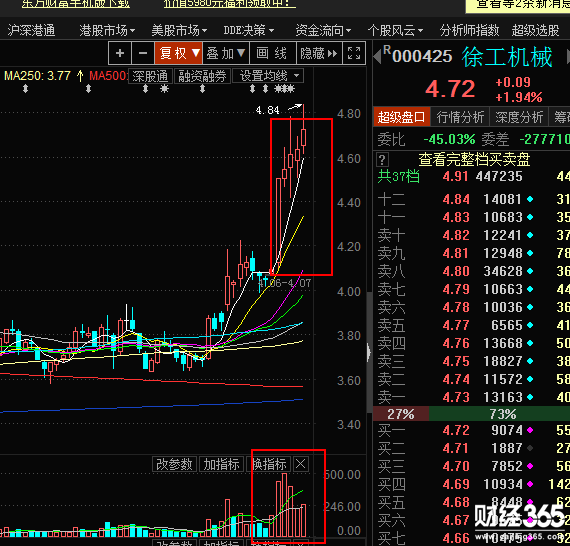Click the MA500 indicator label
Screen dimensions: 570x546
pyautogui.click(x=108, y=76)
